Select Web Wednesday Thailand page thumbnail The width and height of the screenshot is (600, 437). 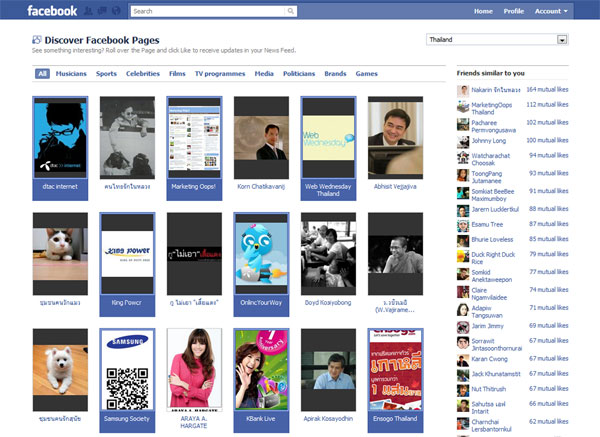point(328,138)
